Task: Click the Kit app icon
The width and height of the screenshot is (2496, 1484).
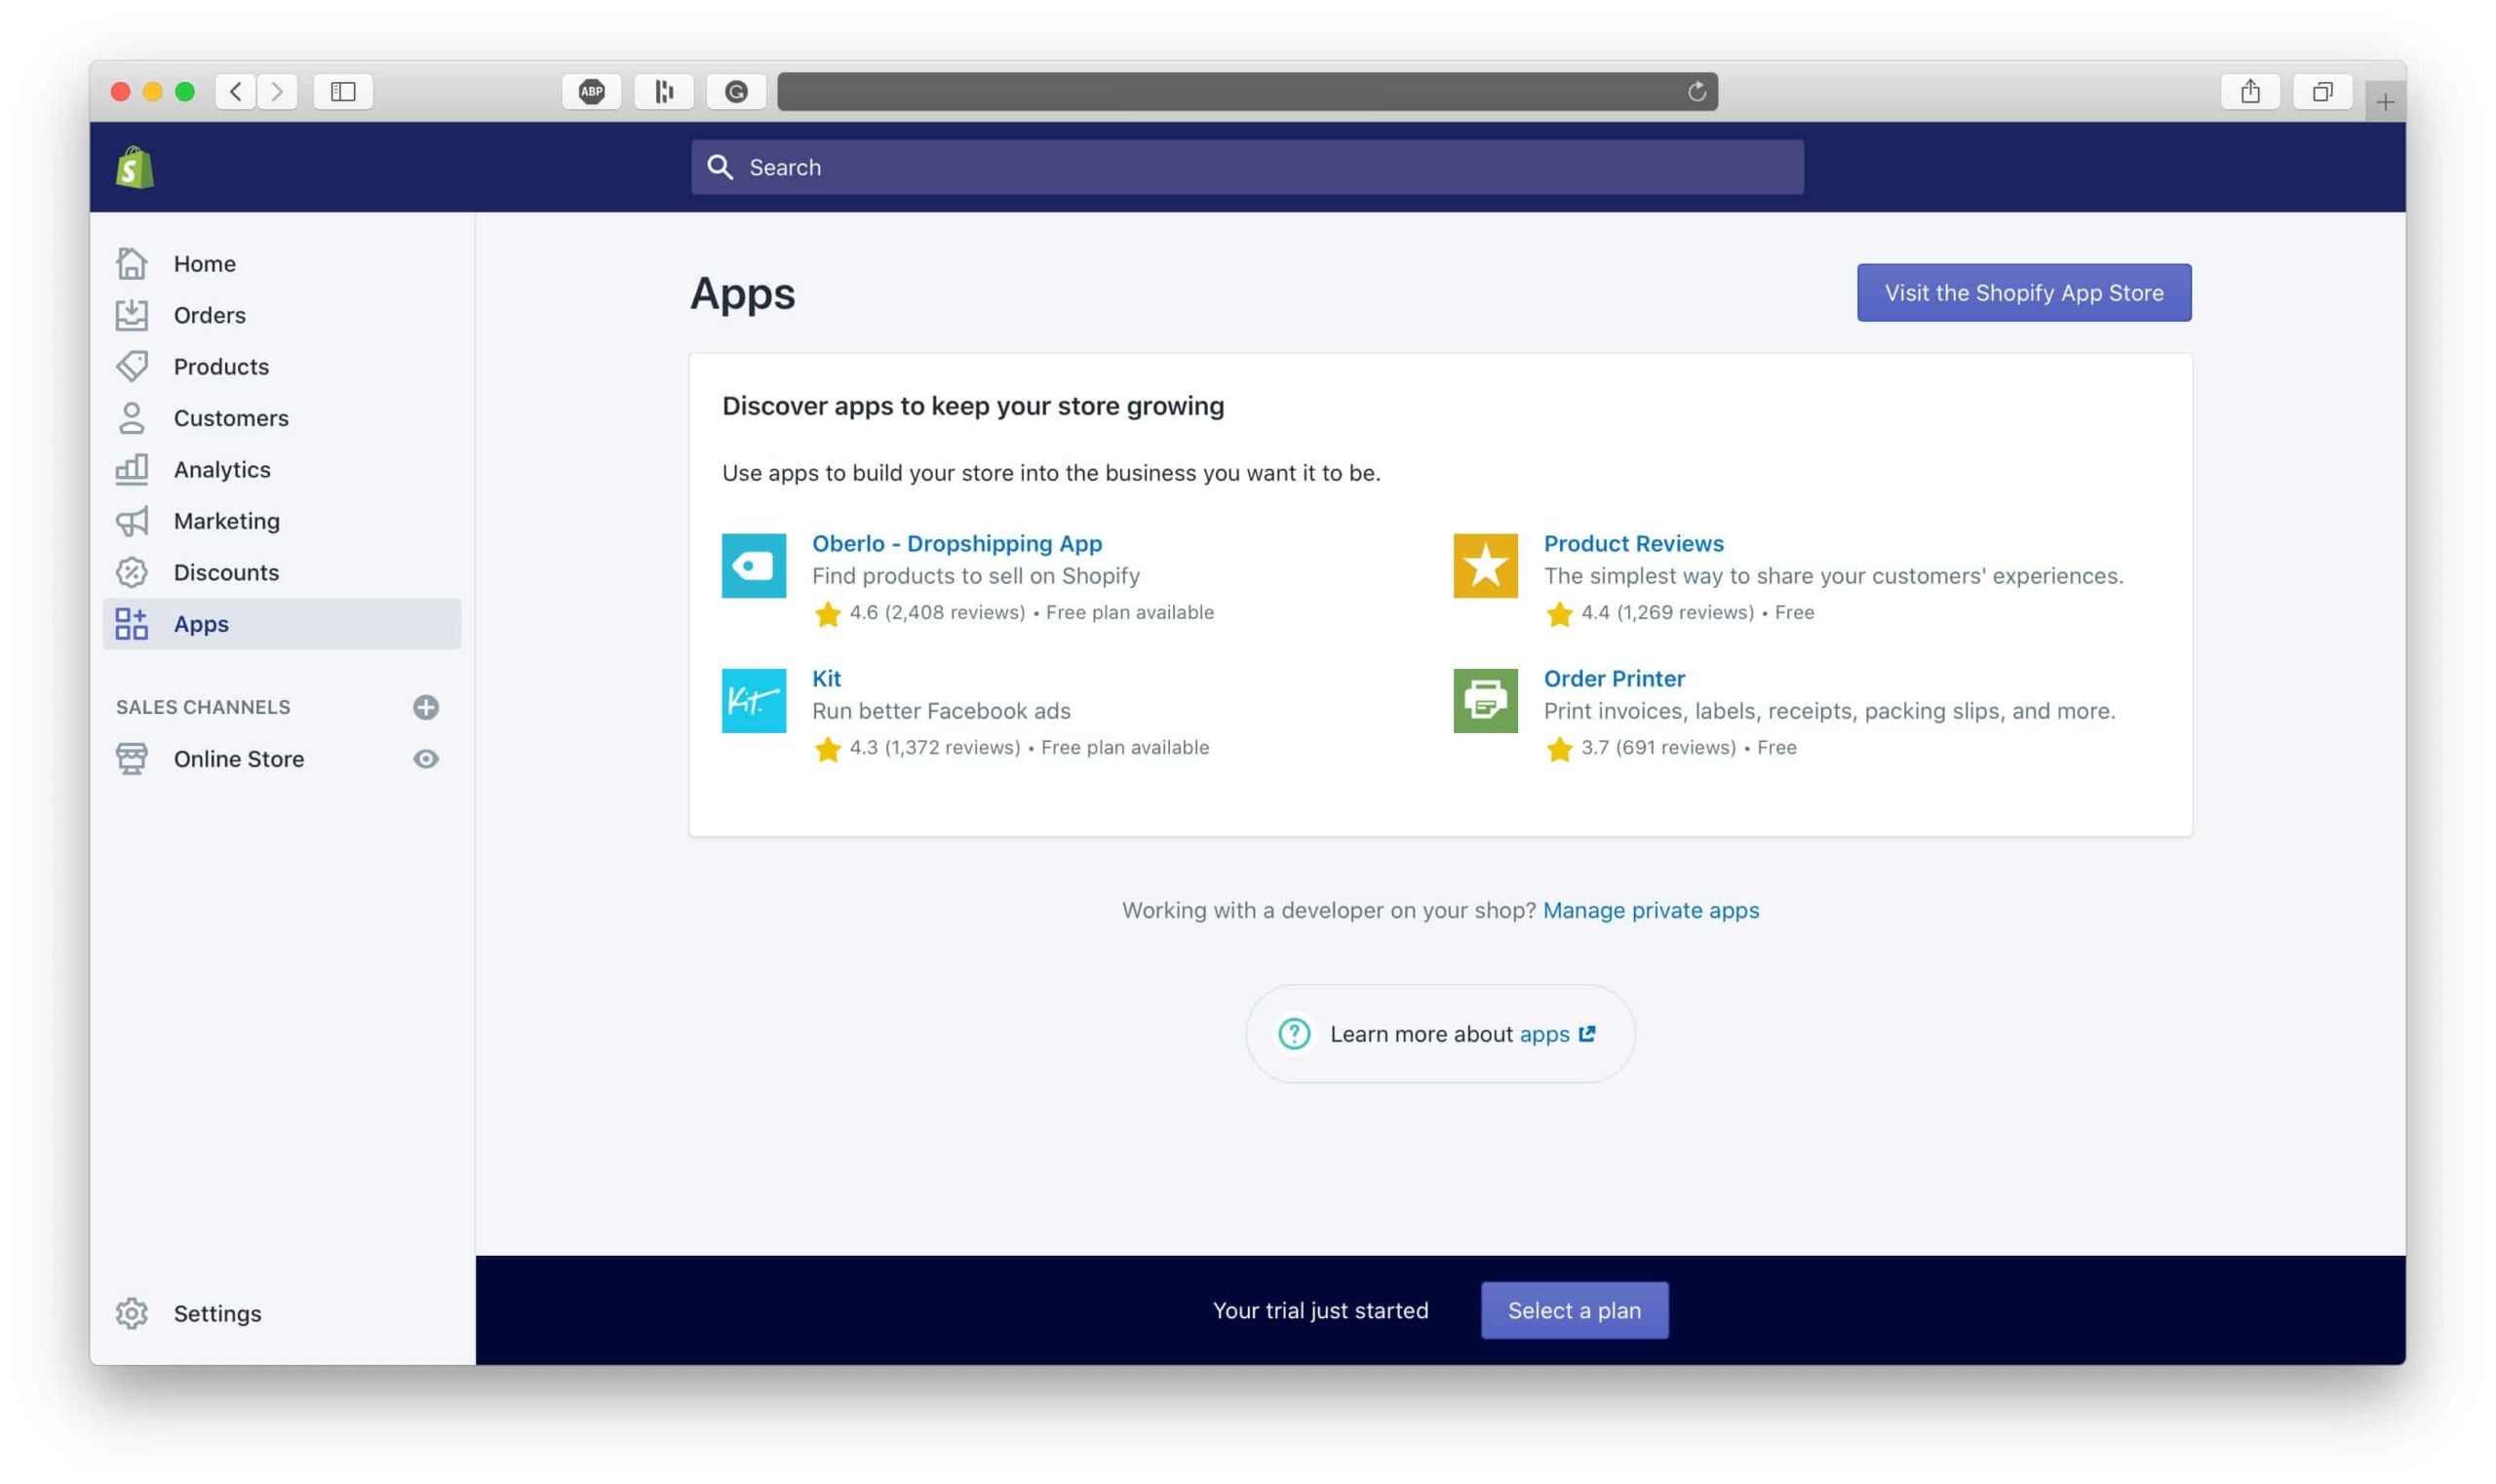Action: 753,700
